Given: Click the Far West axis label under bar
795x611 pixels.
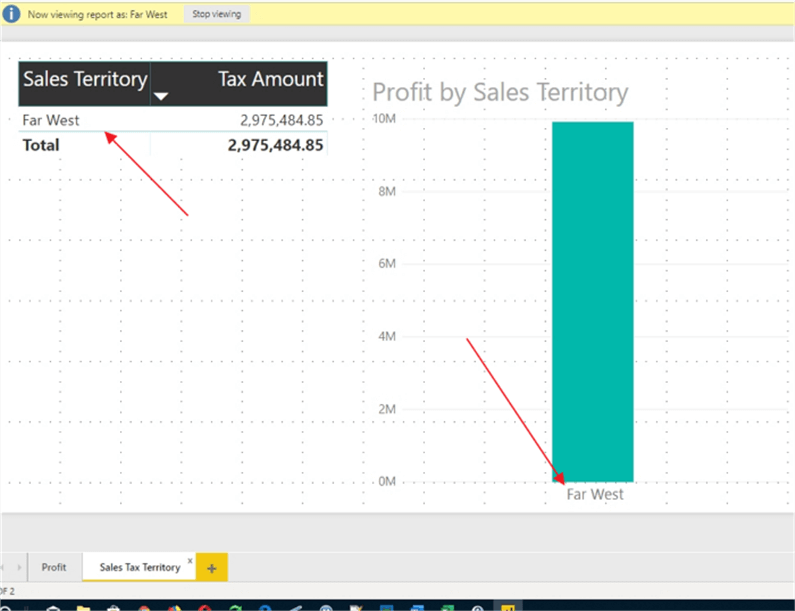Looking at the screenshot, I should coord(595,494).
